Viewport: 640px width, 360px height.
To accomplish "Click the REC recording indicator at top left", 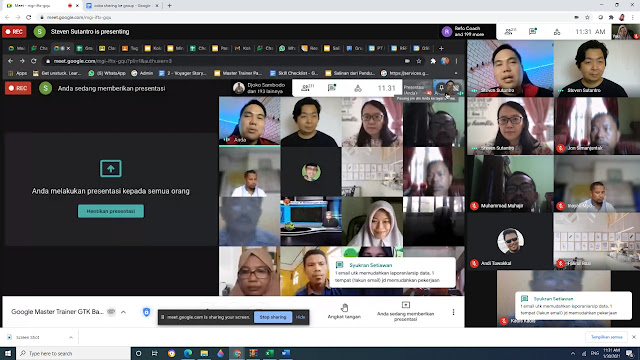I will (x=14, y=31).
